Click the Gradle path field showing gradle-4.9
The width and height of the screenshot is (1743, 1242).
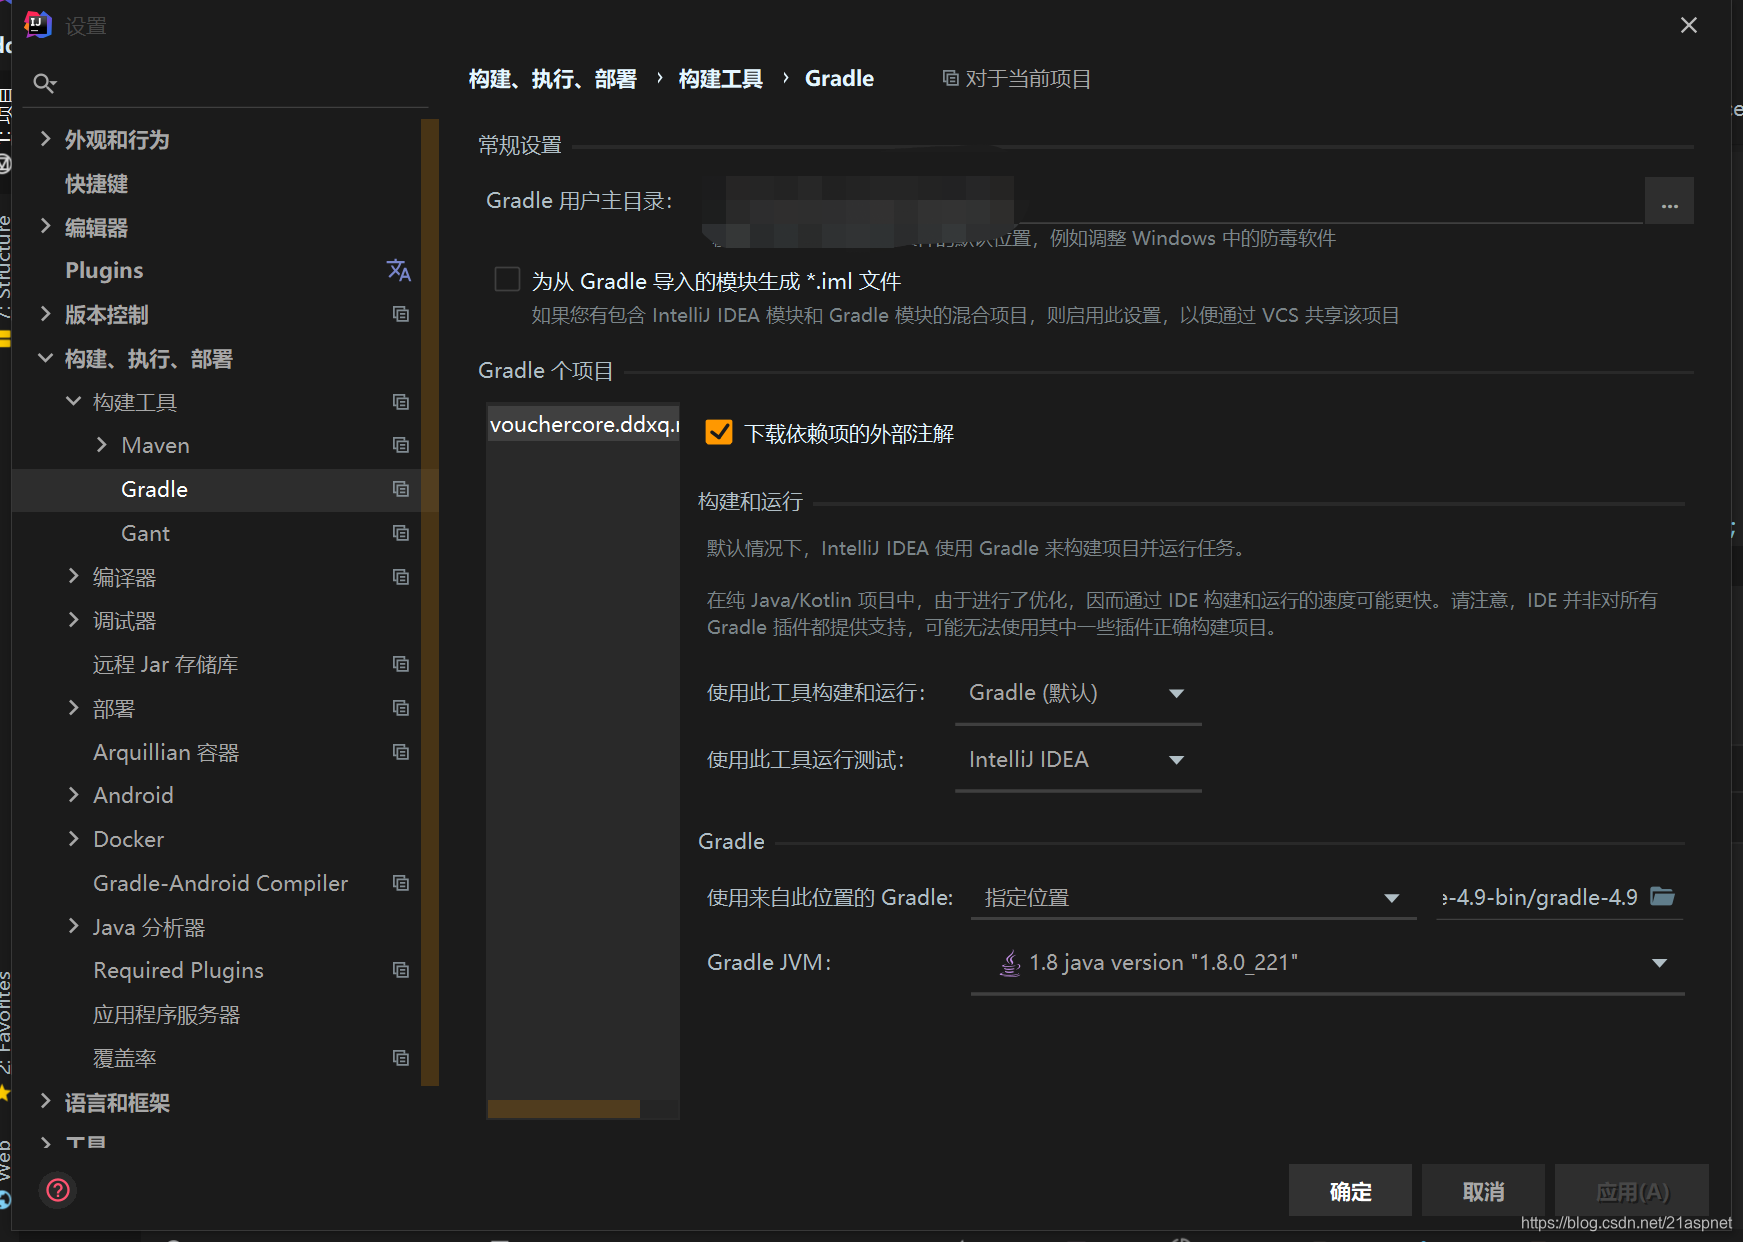click(1540, 897)
